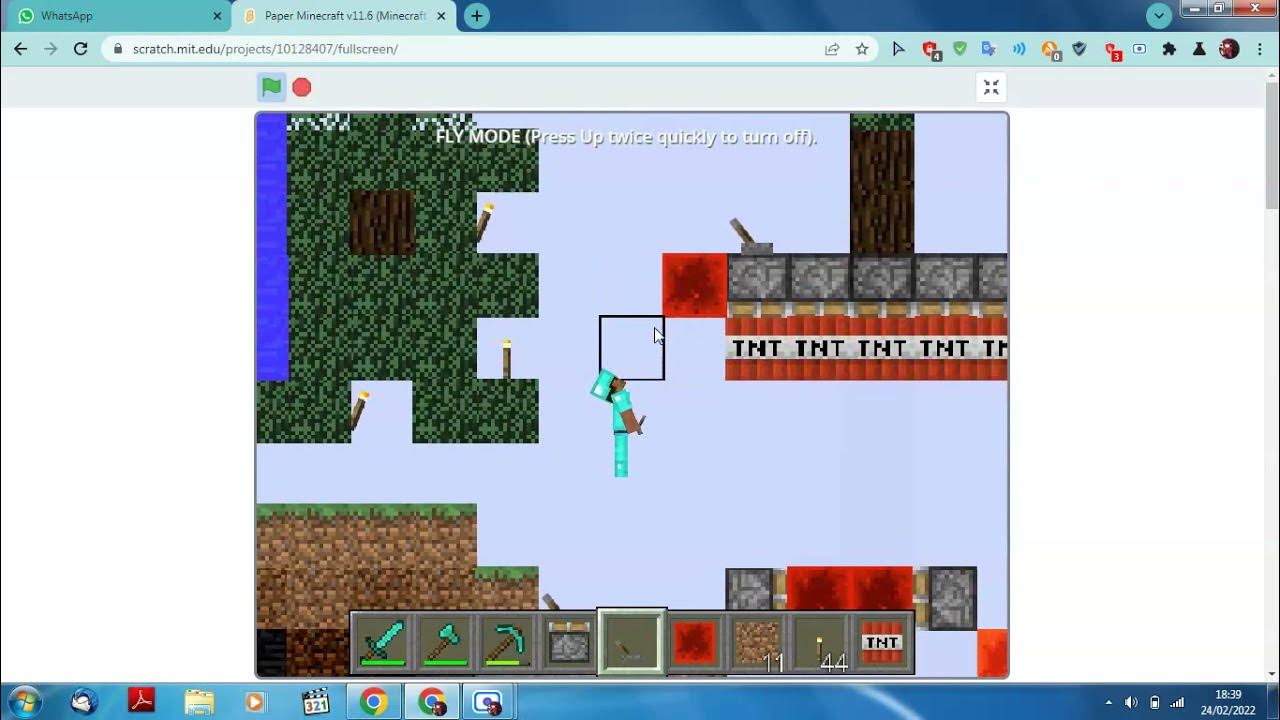This screenshot has height=720, width=1280.
Task: Open the Windows Start menu
Action: click(24, 701)
